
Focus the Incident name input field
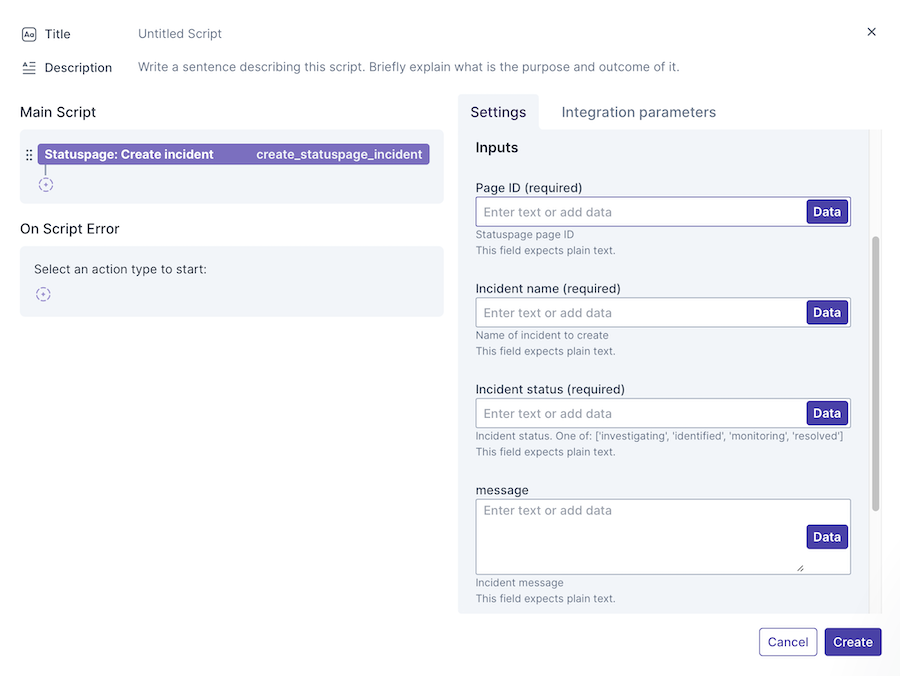click(641, 313)
